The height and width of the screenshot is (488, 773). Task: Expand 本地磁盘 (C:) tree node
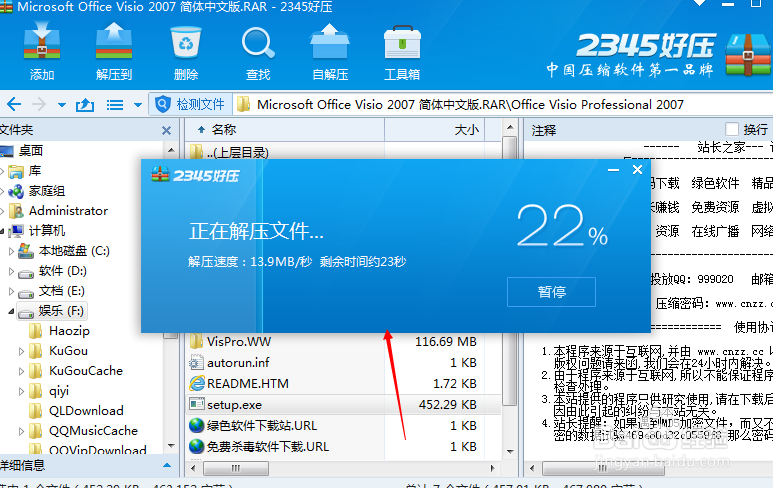(11, 251)
